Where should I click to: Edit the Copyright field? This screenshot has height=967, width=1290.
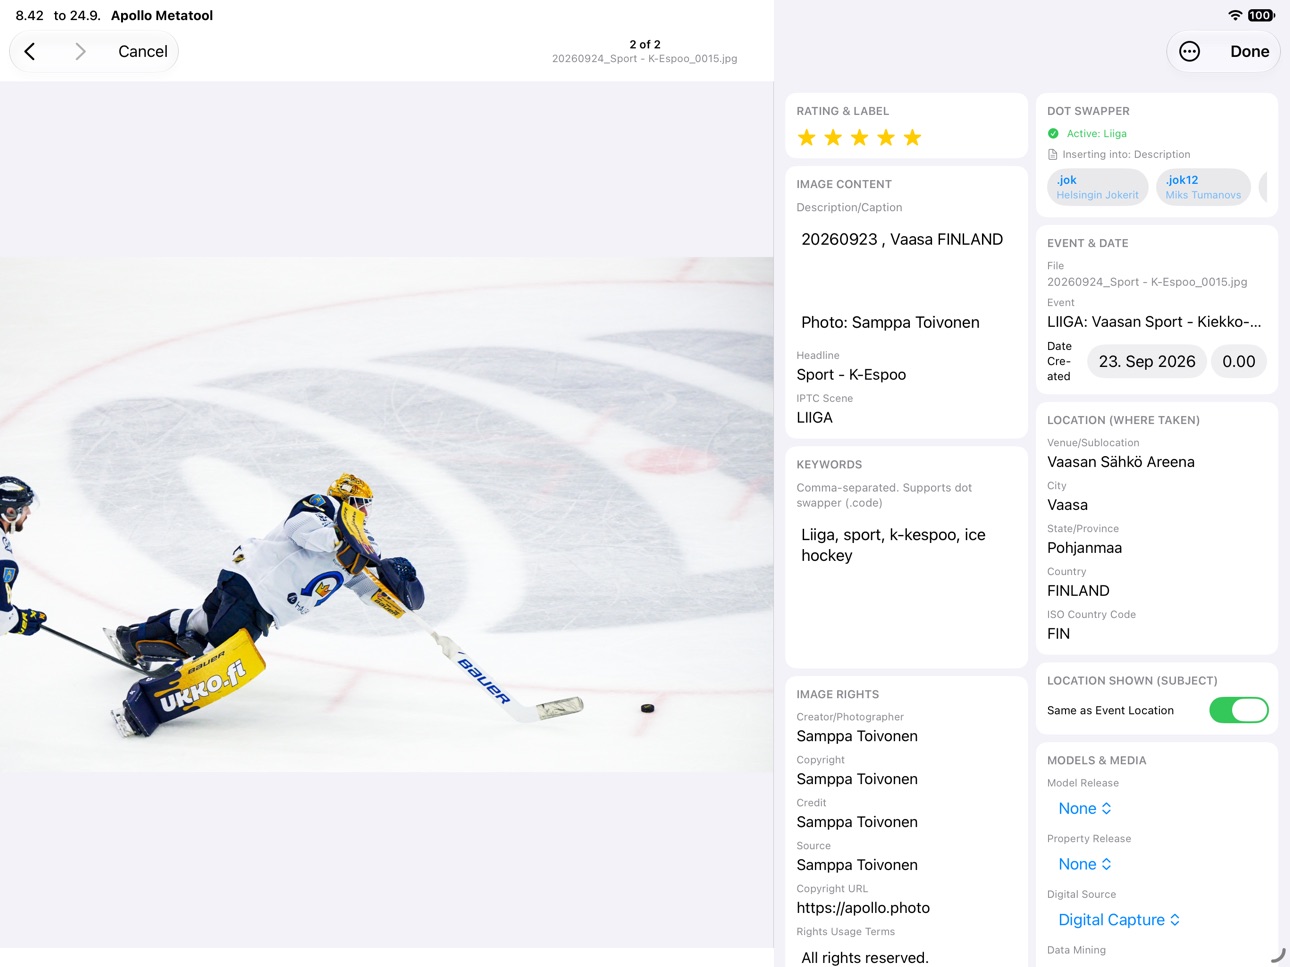[x=906, y=779]
